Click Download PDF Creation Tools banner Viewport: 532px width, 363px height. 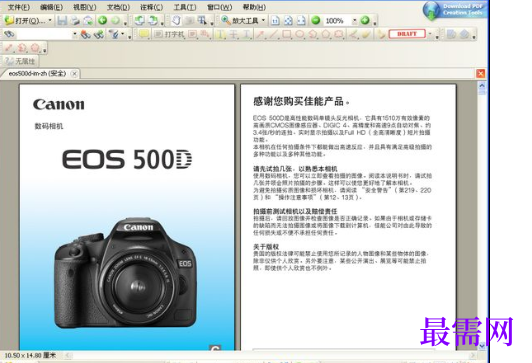click(x=455, y=10)
